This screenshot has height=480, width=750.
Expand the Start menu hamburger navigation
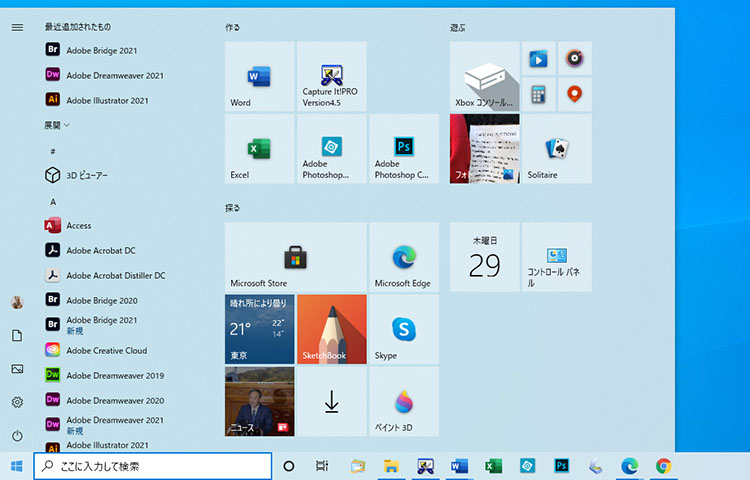tap(17, 27)
